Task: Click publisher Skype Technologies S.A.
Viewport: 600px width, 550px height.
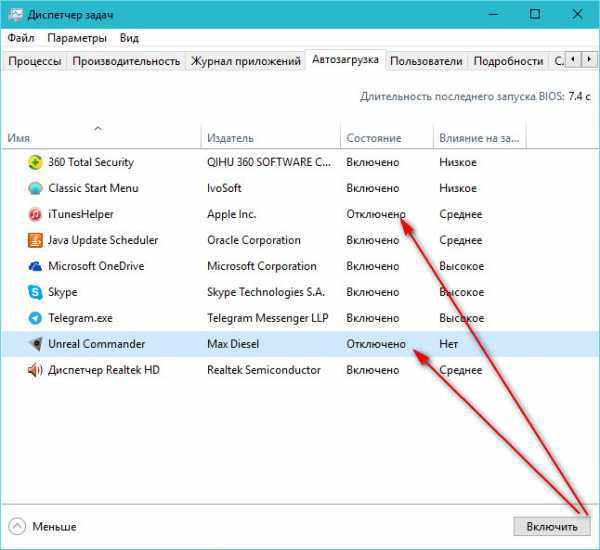Action: pyautogui.click(x=266, y=292)
